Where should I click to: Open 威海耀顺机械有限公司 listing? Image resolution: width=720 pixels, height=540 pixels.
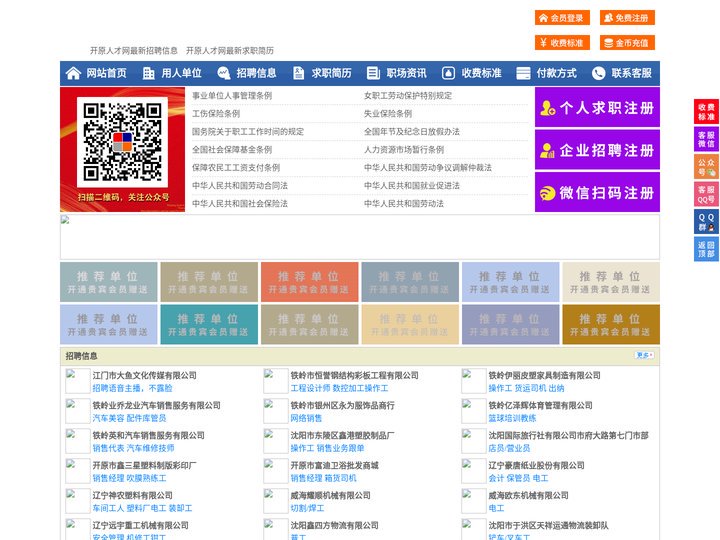331,495
